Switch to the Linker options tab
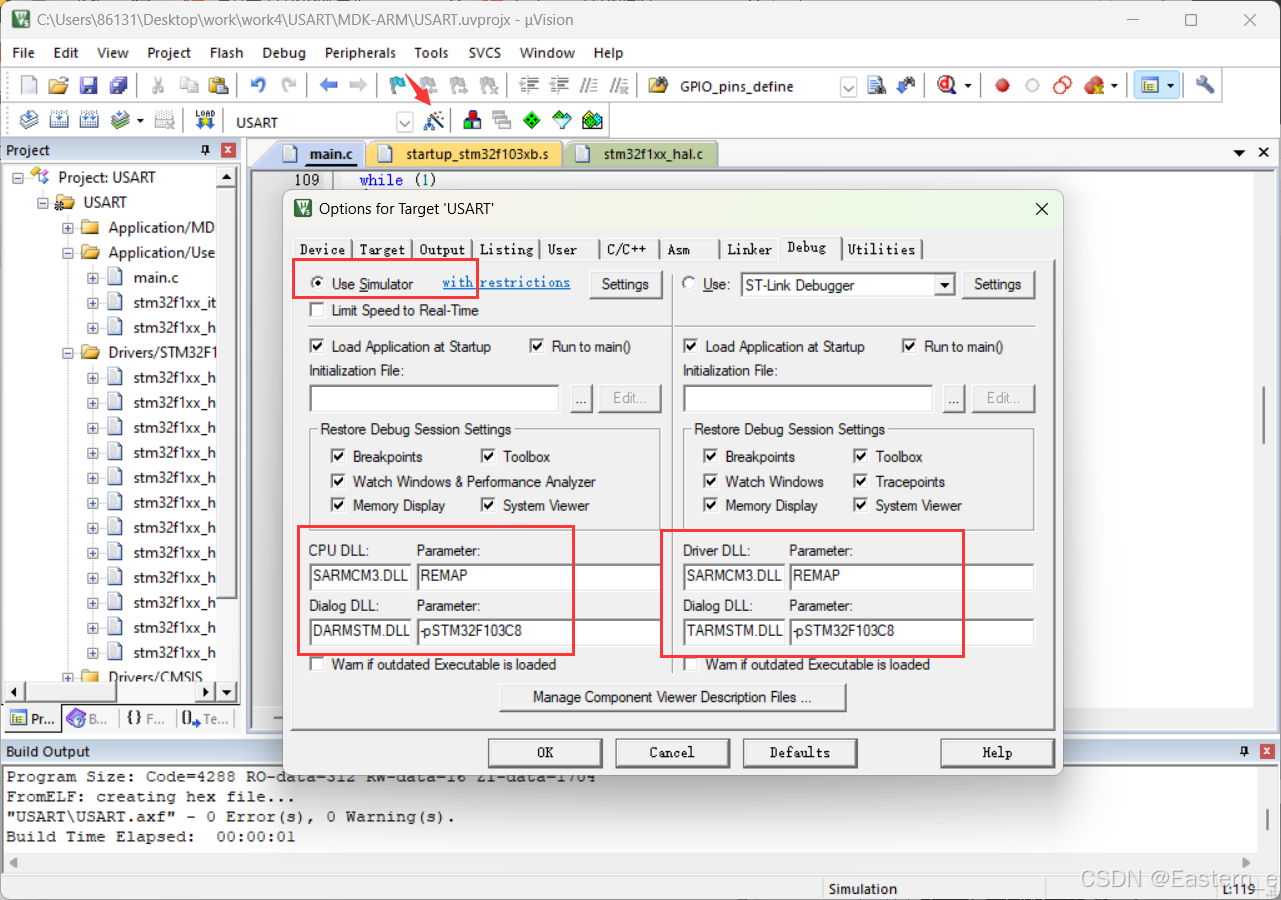 [750, 249]
